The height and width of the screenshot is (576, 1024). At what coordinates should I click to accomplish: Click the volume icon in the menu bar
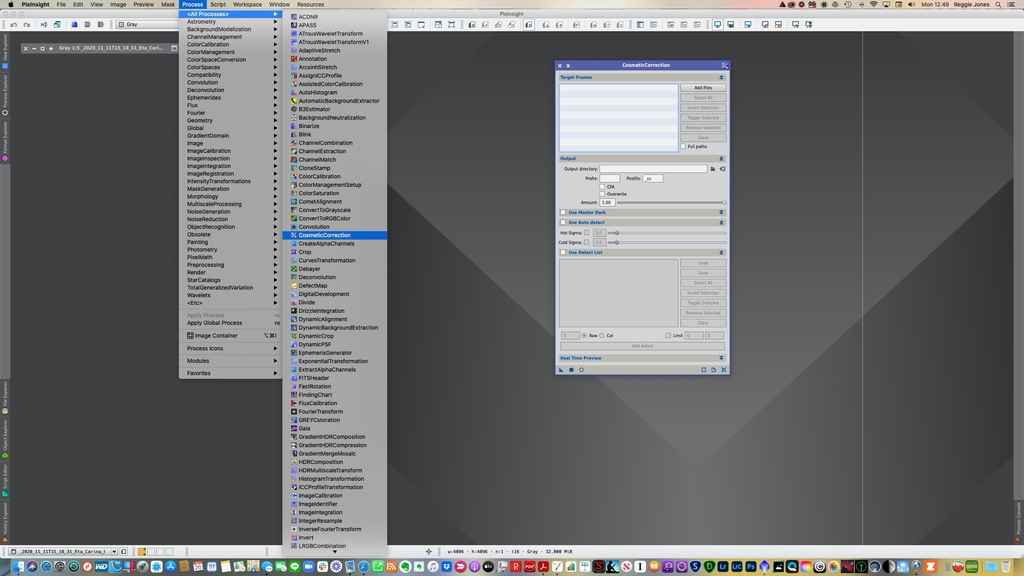[x=911, y=4]
